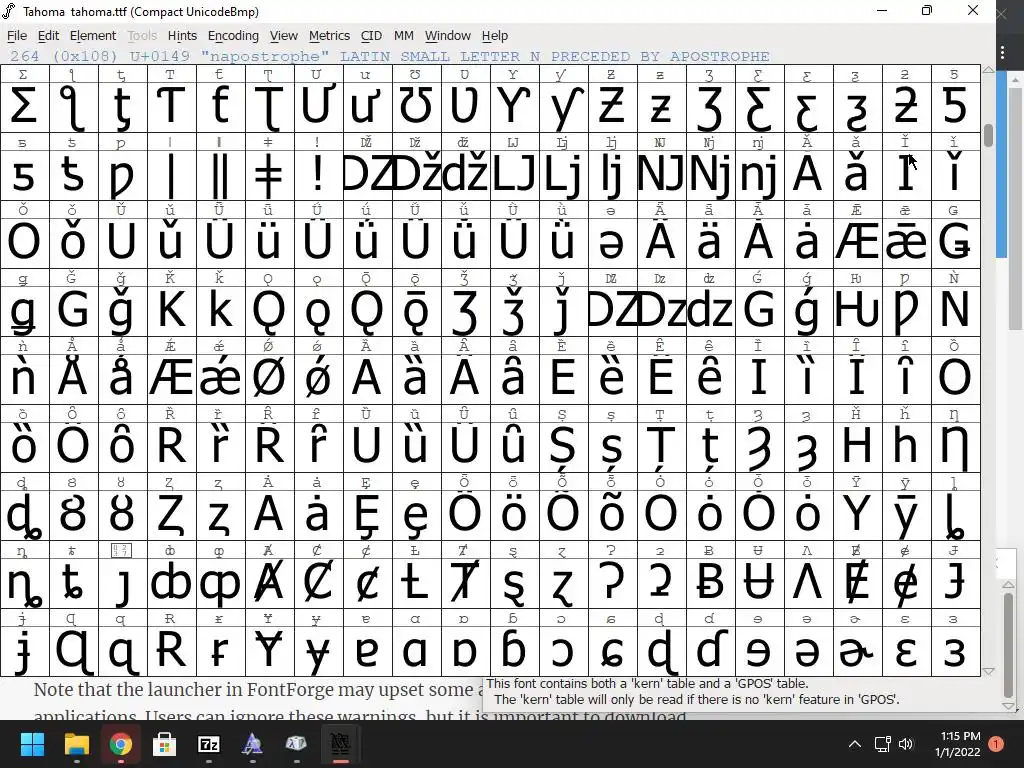Click the network icon in system tray
This screenshot has width=1024, height=768.
(x=882, y=744)
